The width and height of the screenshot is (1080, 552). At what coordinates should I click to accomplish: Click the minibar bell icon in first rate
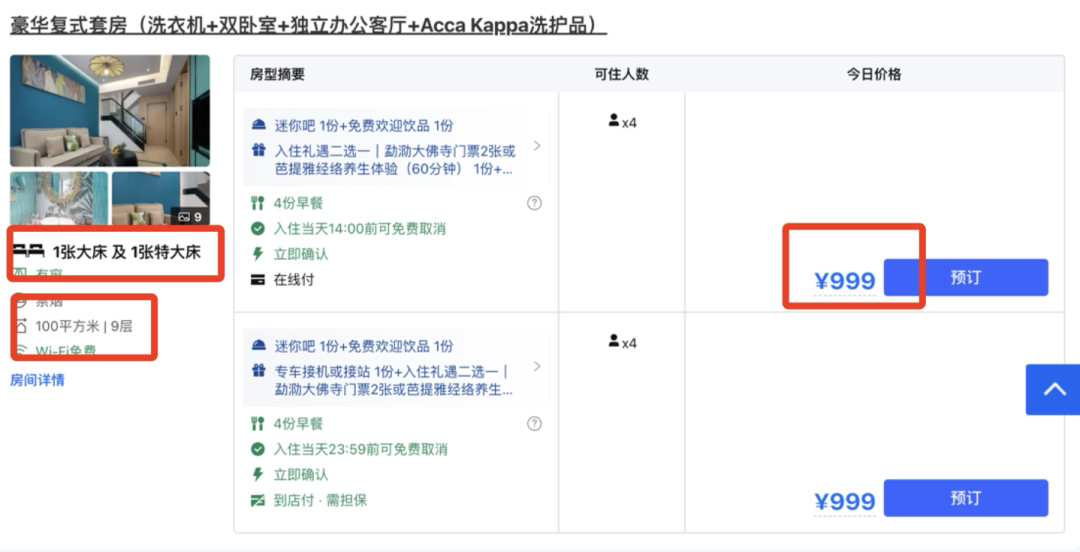[x=258, y=125]
